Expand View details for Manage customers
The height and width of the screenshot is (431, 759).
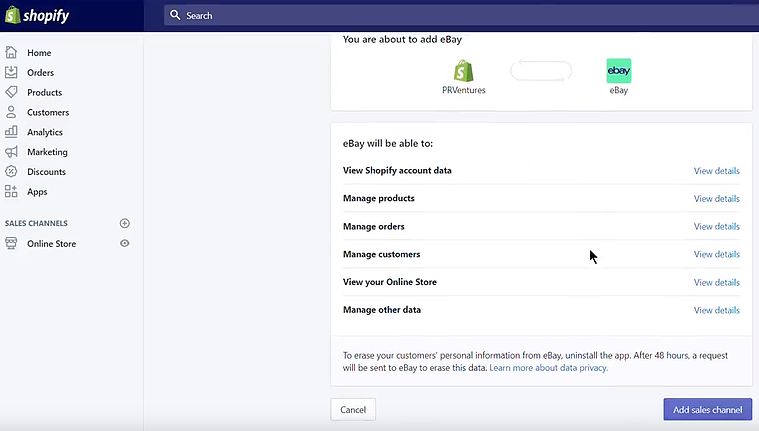[x=716, y=254]
